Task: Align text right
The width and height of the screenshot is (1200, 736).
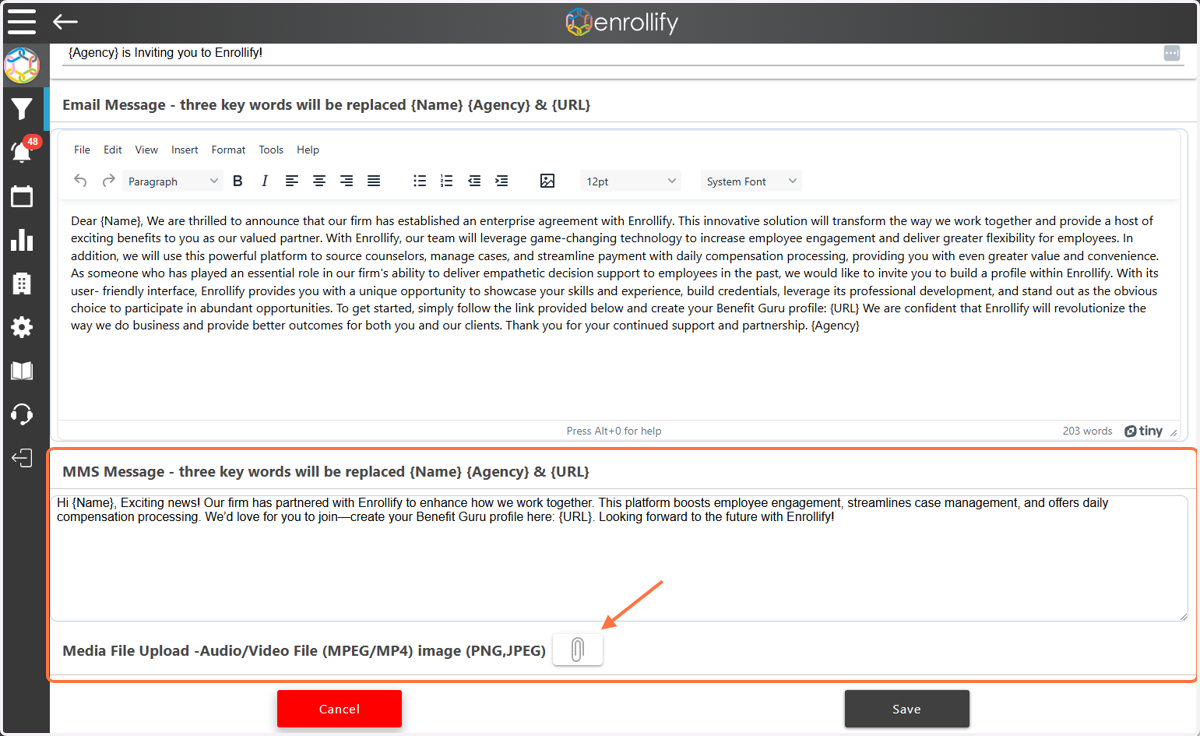Action: tap(346, 181)
